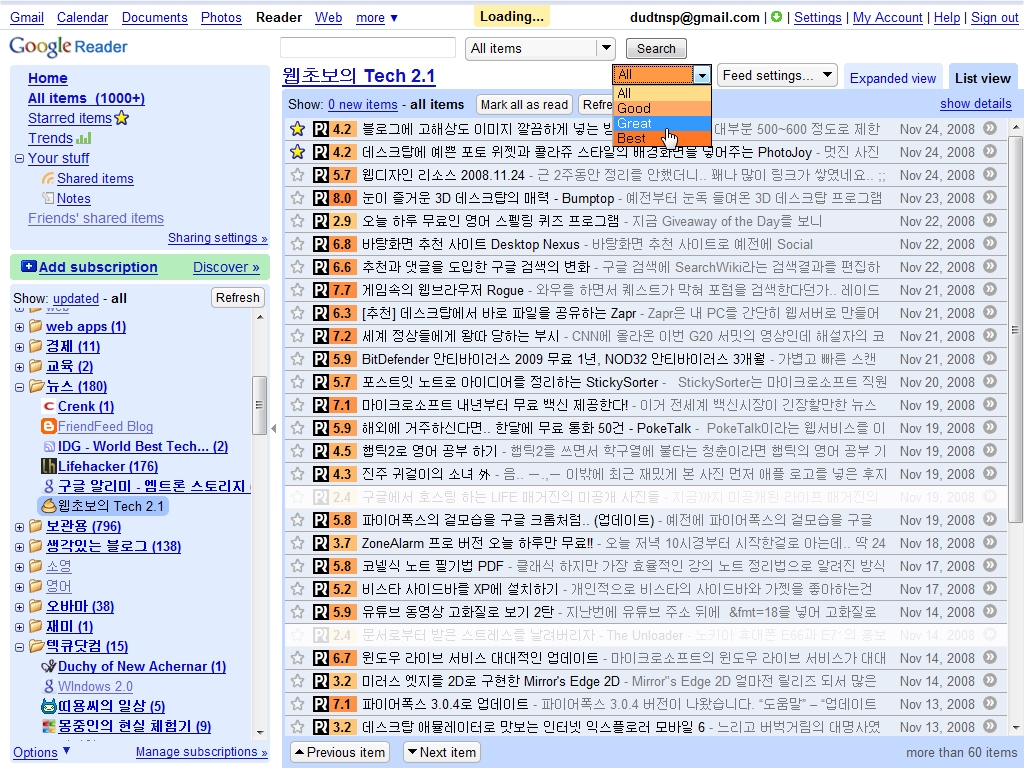Star the StickySorter item
The width and height of the screenshot is (1024, 768).
click(x=297, y=382)
